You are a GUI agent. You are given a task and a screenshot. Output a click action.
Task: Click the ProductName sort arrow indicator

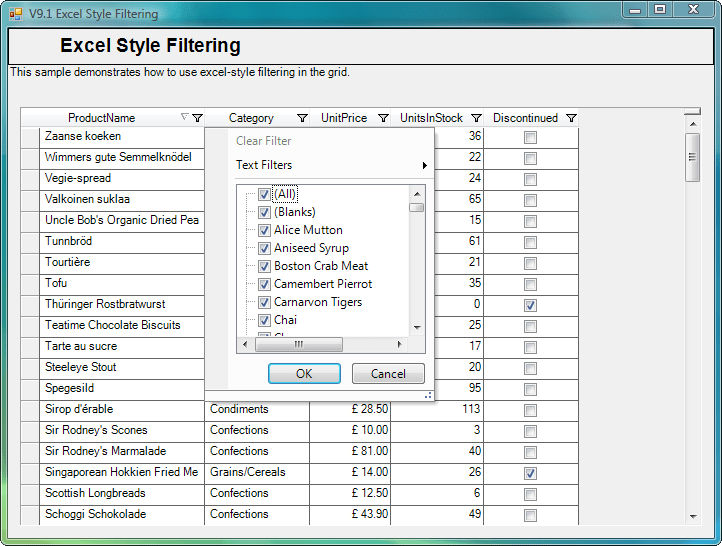point(183,117)
